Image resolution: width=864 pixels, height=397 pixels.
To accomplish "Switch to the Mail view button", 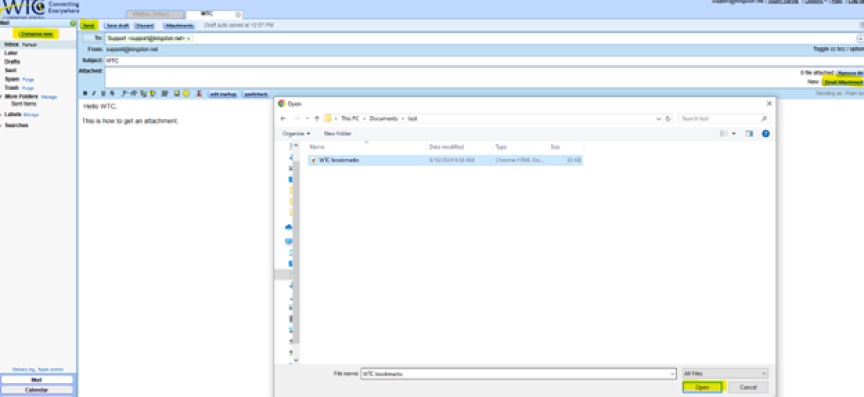I will (x=37, y=380).
